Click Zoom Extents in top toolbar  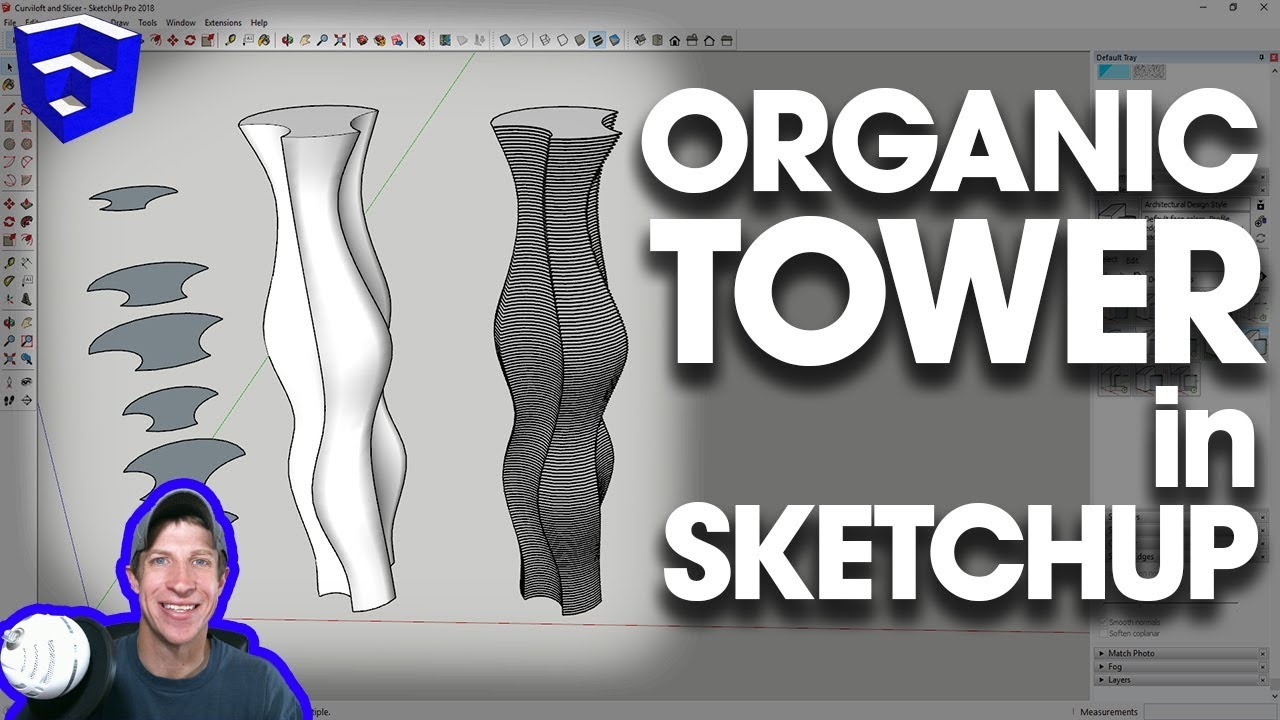(x=341, y=40)
